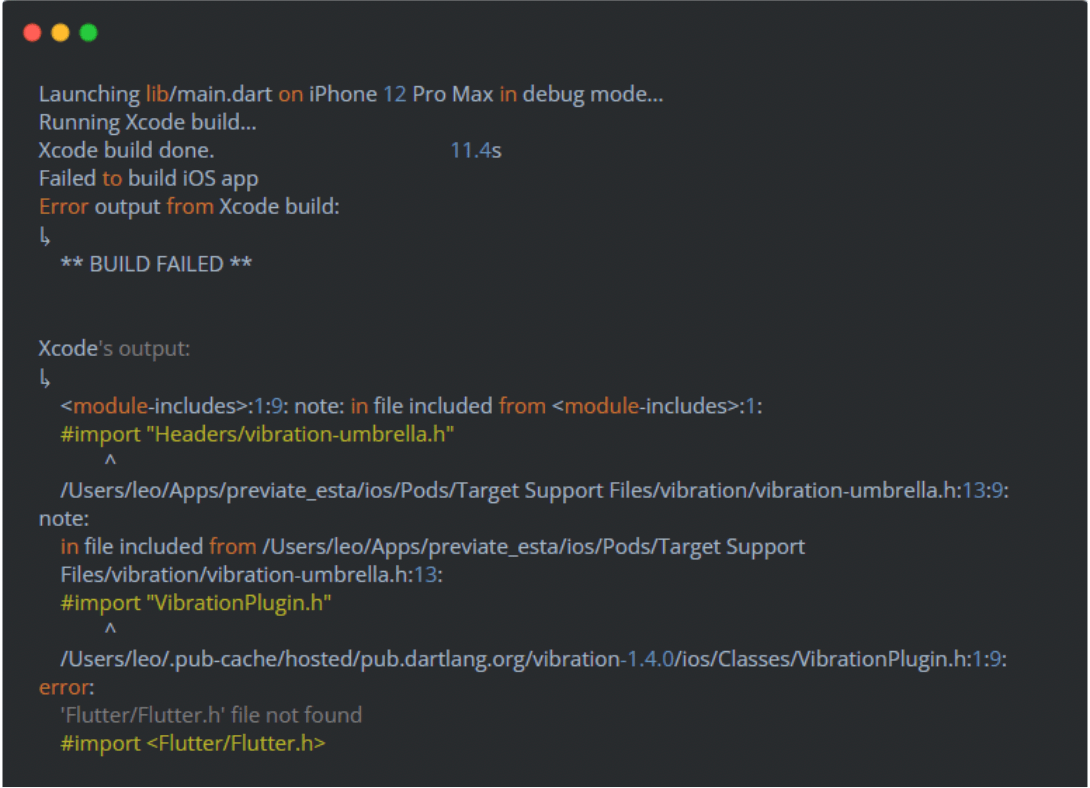This screenshot has width=1090, height=788.
Task: Click the caret marker under the Headers/vibration-umbrella.h import
Action: pos(110,460)
